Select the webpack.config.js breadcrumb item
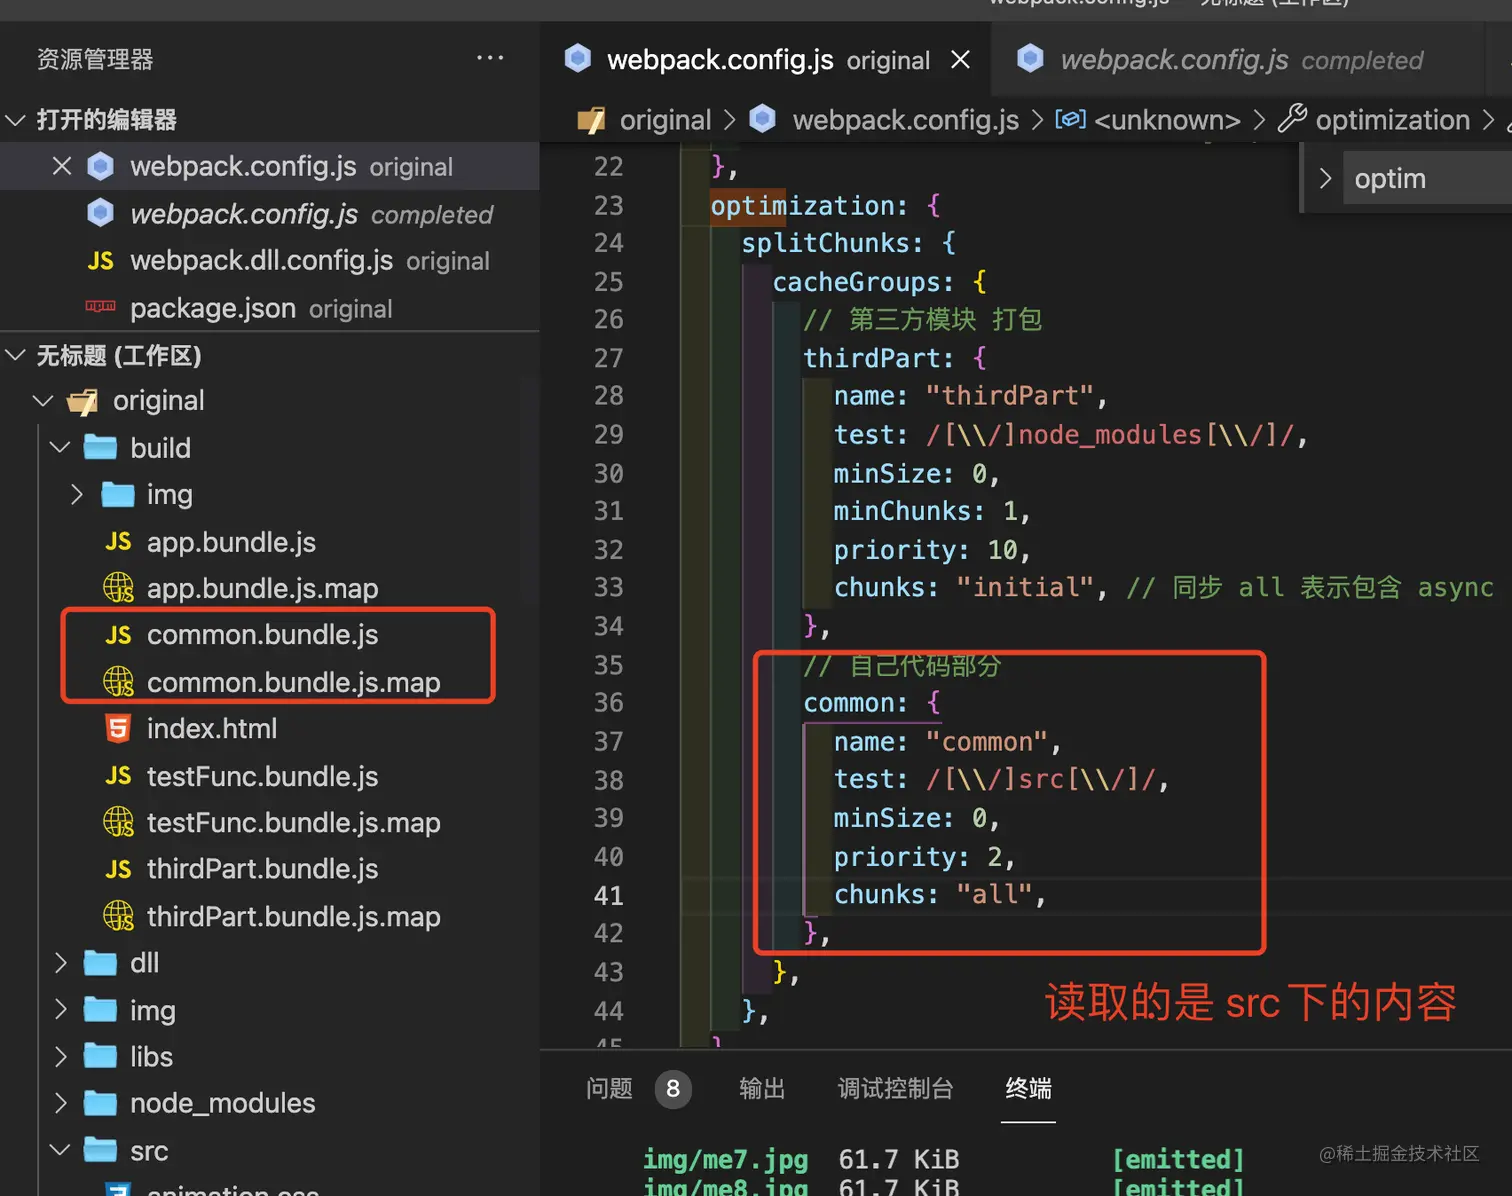 click(905, 120)
